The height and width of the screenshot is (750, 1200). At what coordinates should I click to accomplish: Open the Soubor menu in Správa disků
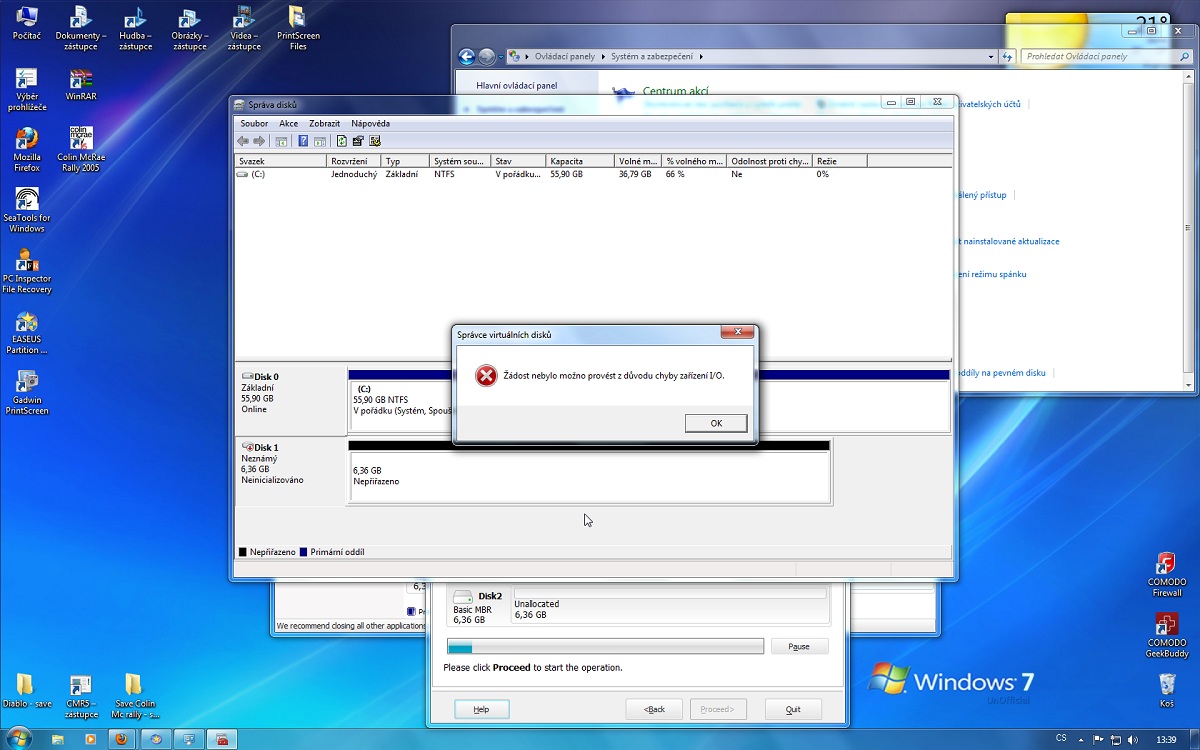254,123
